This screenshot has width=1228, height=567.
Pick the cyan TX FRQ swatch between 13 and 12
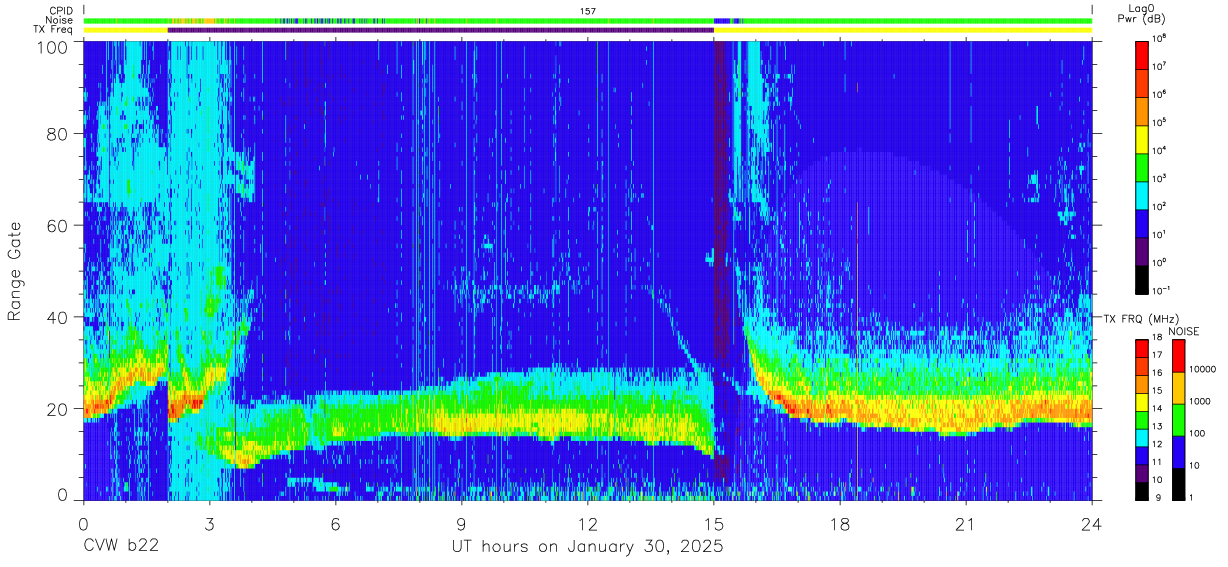tap(1143, 438)
